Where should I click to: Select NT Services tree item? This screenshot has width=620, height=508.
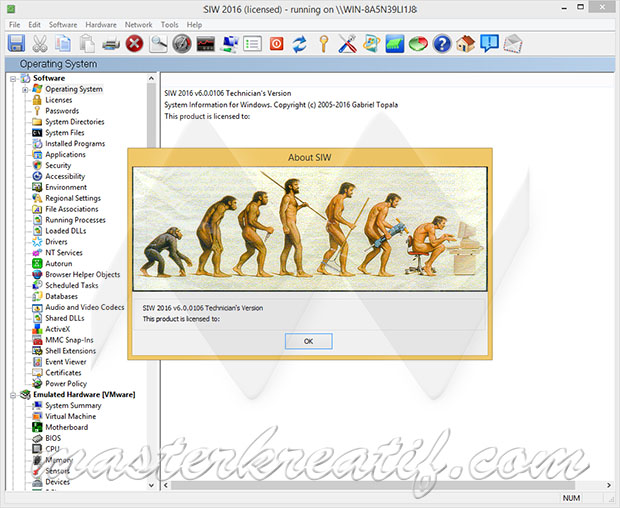coord(64,253)
